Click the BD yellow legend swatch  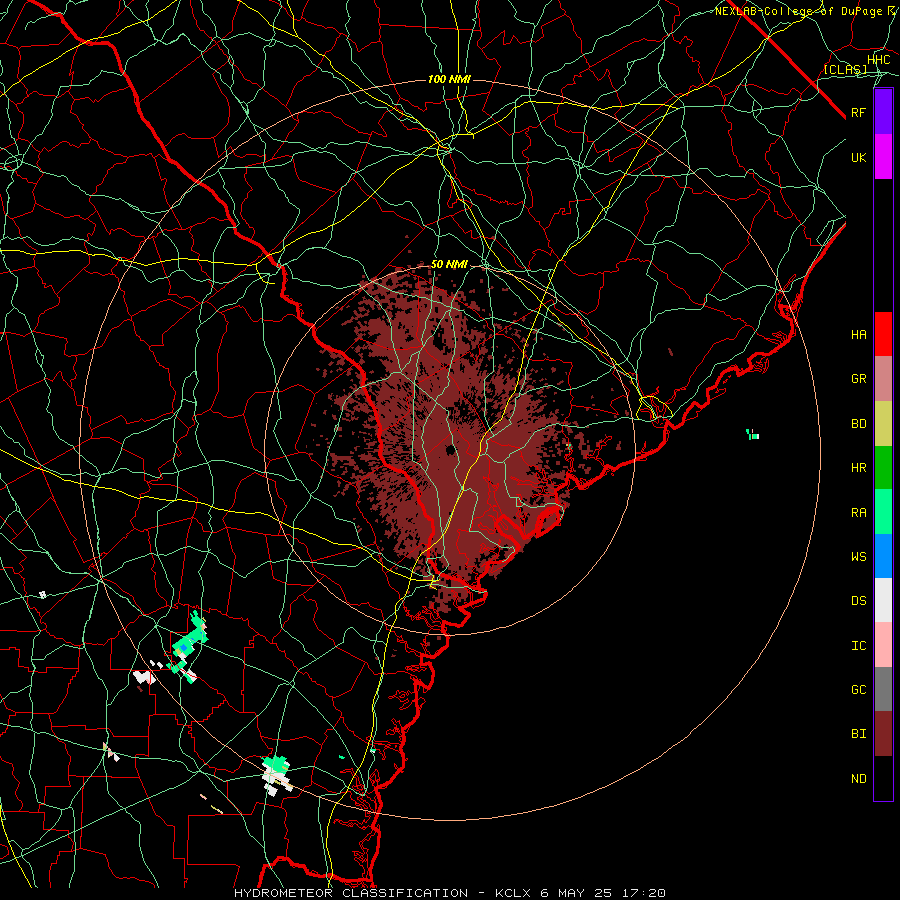point(883,424)
